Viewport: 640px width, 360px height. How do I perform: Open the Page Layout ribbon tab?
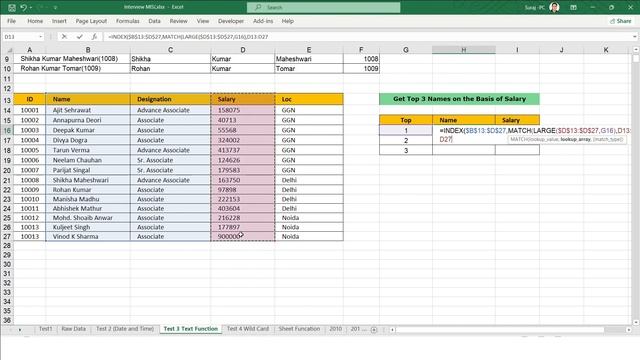pyautogui.click(x=91, y=21)
